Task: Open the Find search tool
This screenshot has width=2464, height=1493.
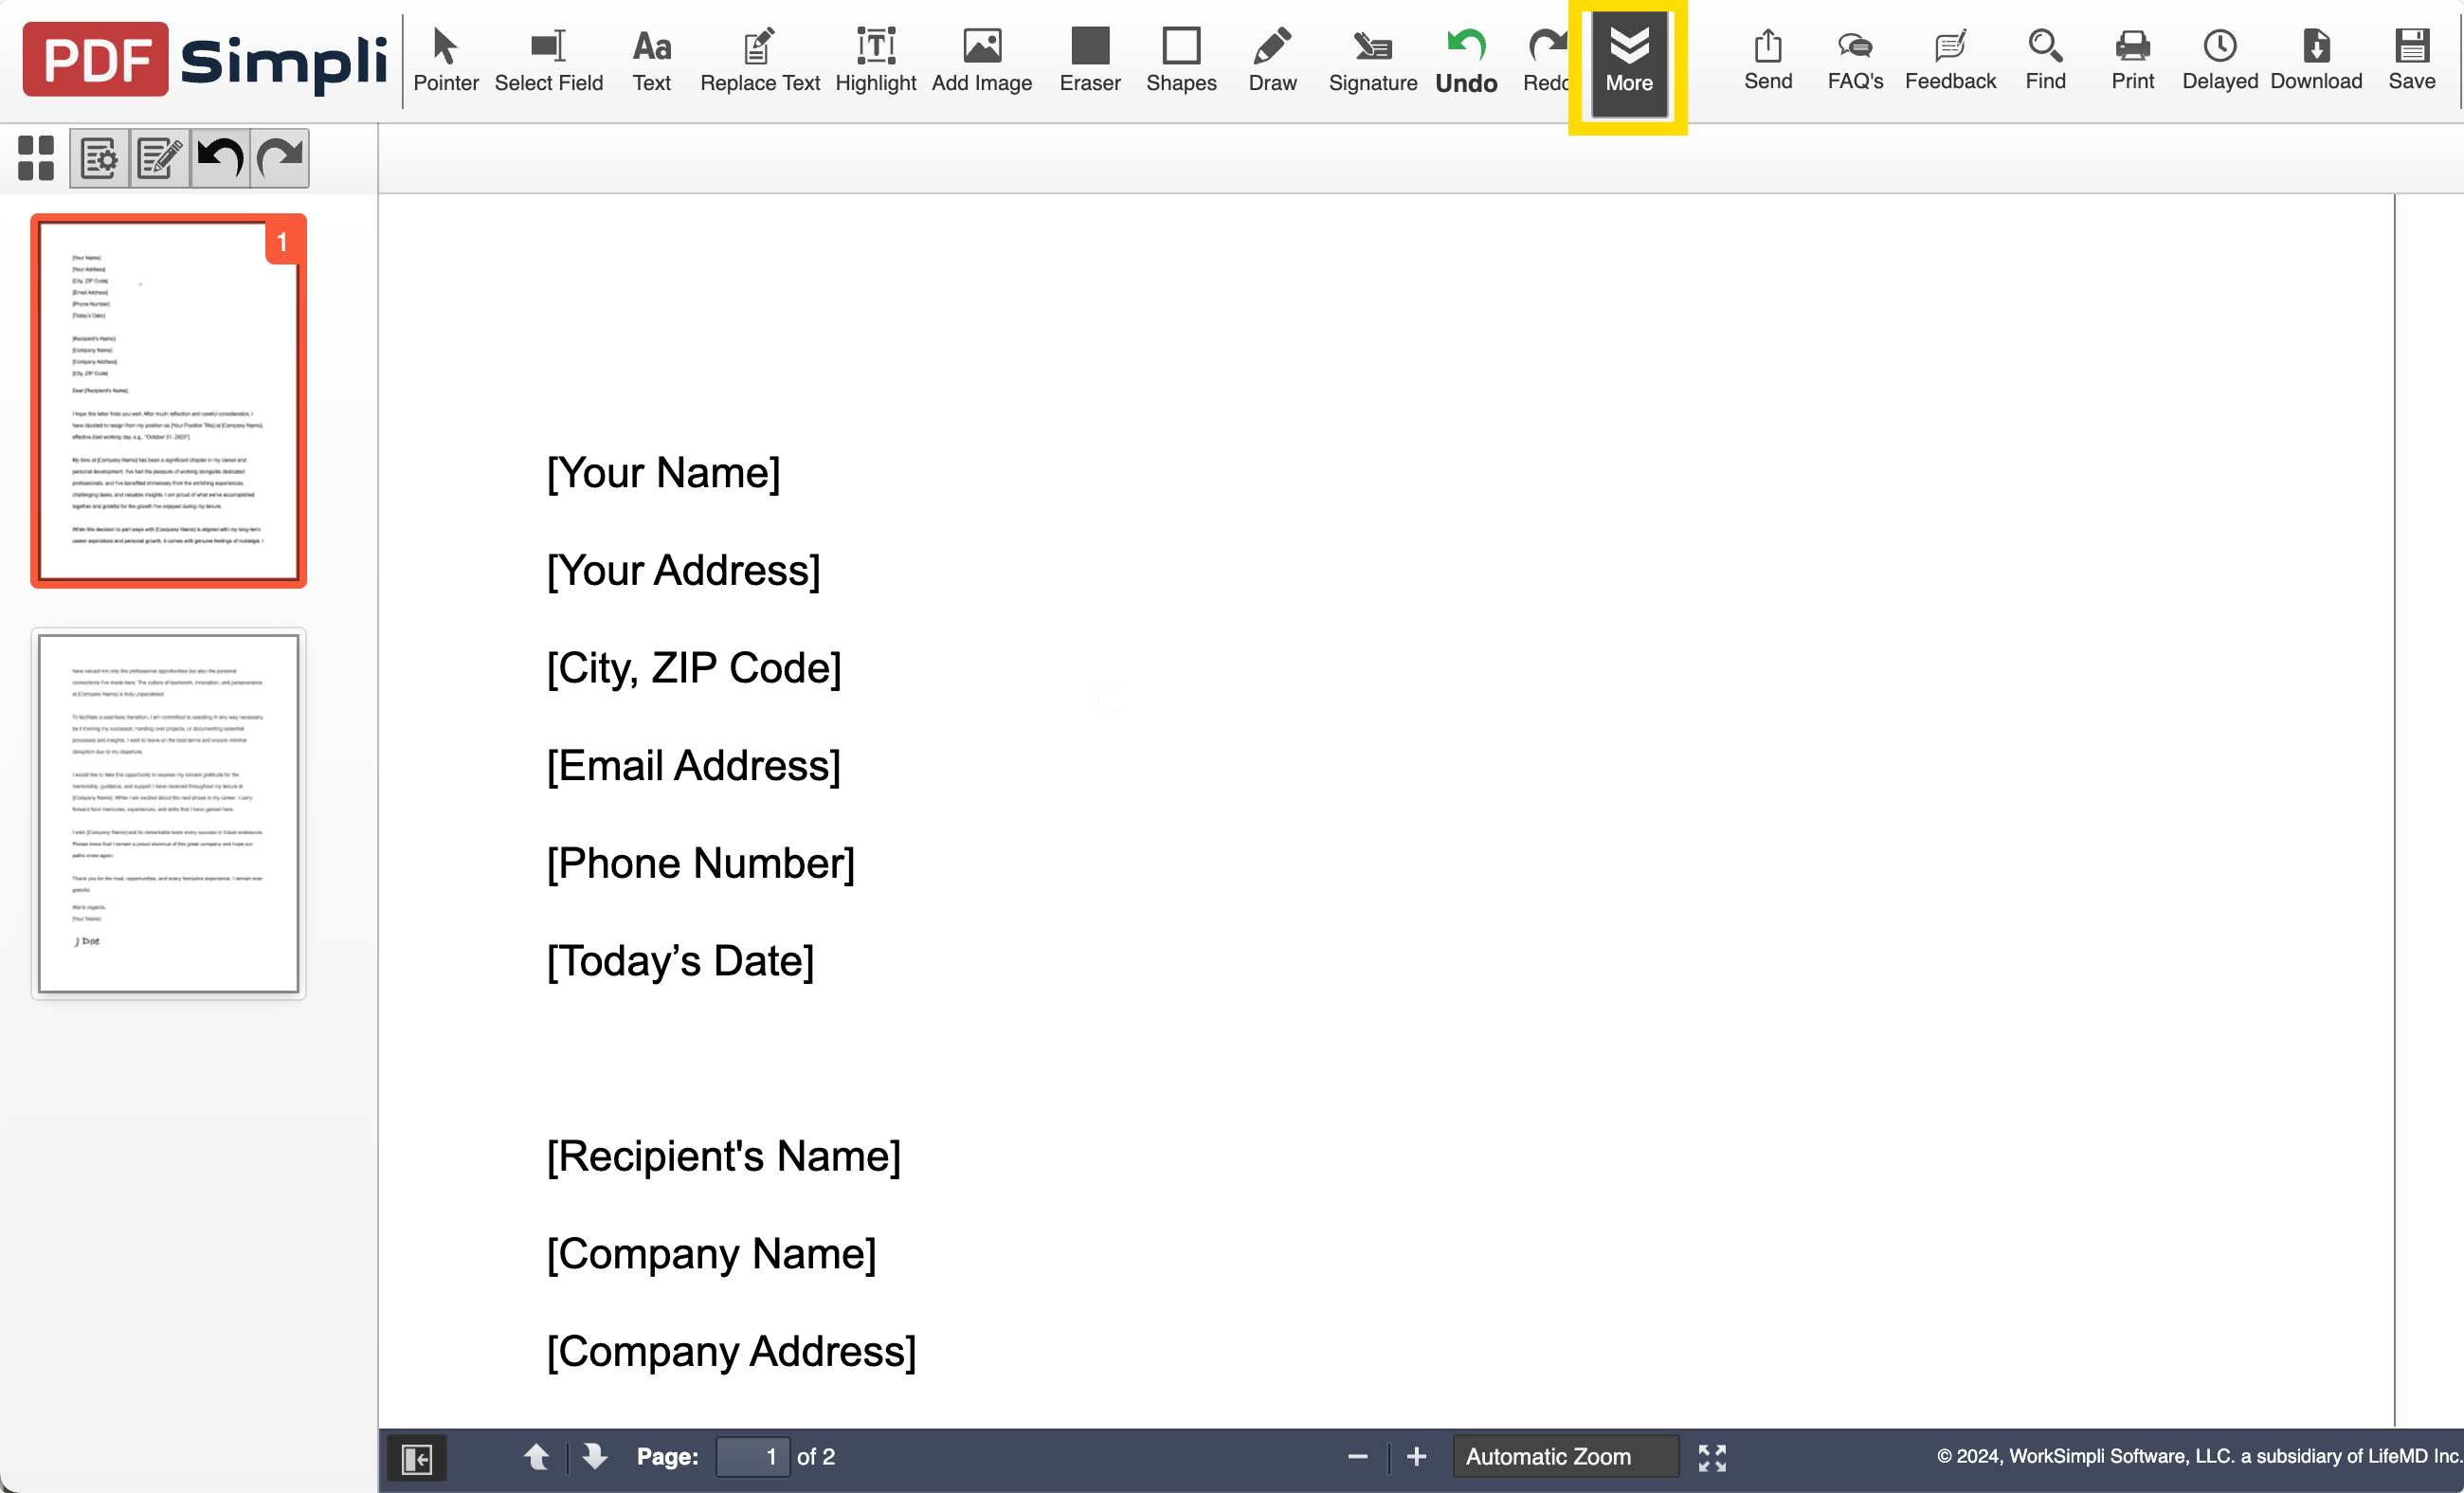Action: (x=2044, y=60)
